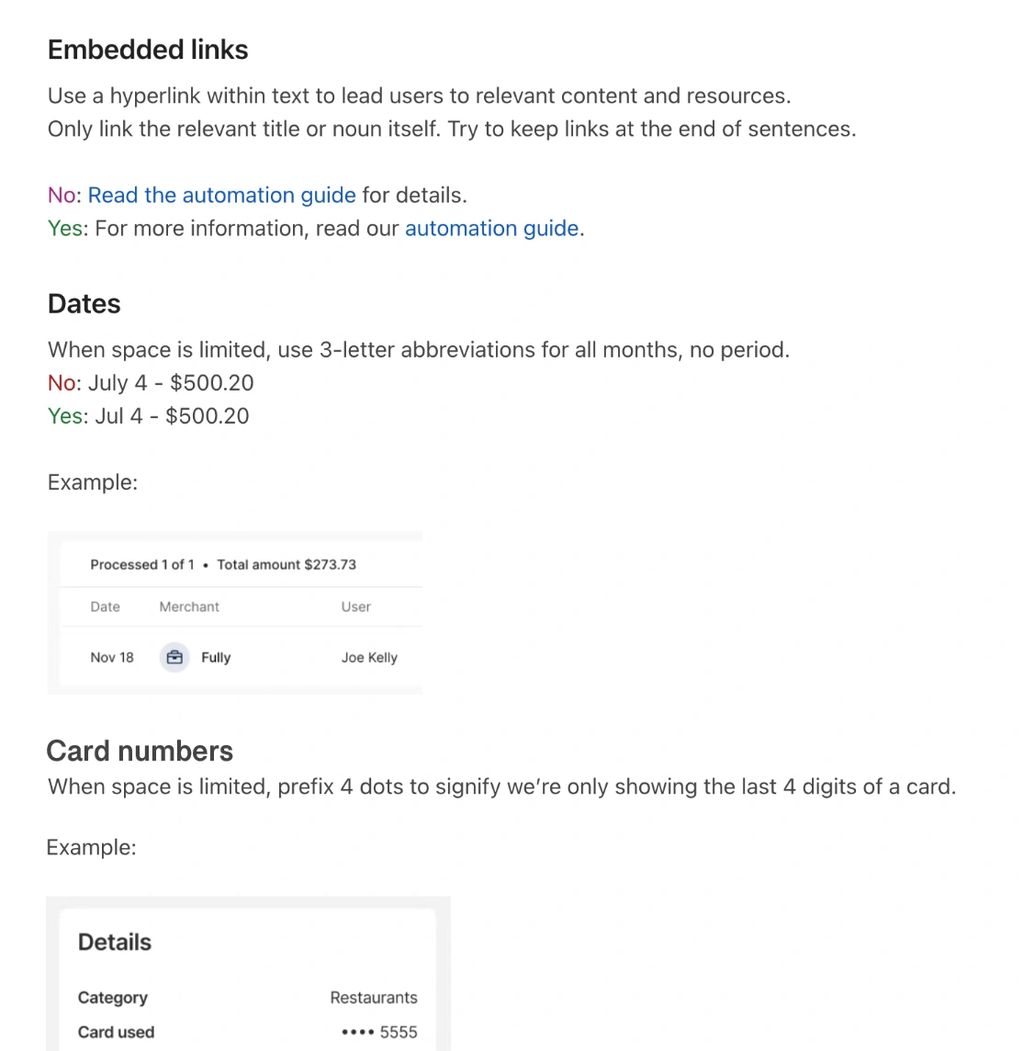Viewport: 1023px width, 1051px height.
Task: Click the Date column header
Action: coord(105,607)
